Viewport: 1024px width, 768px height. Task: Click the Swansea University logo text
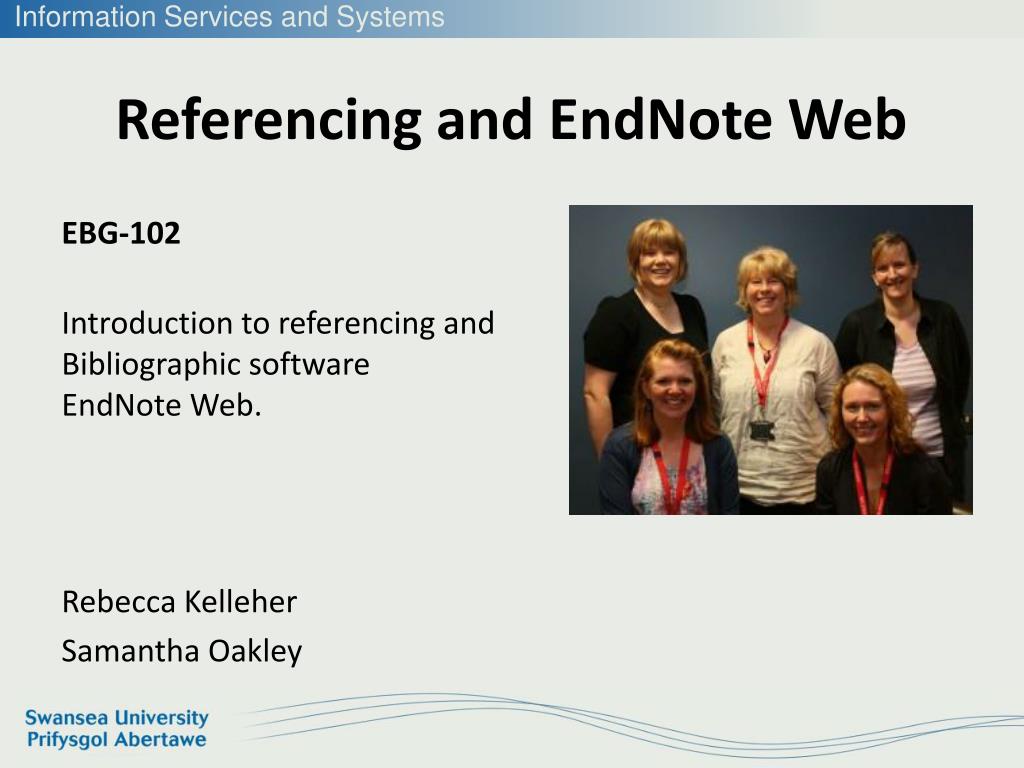[116, 718]
